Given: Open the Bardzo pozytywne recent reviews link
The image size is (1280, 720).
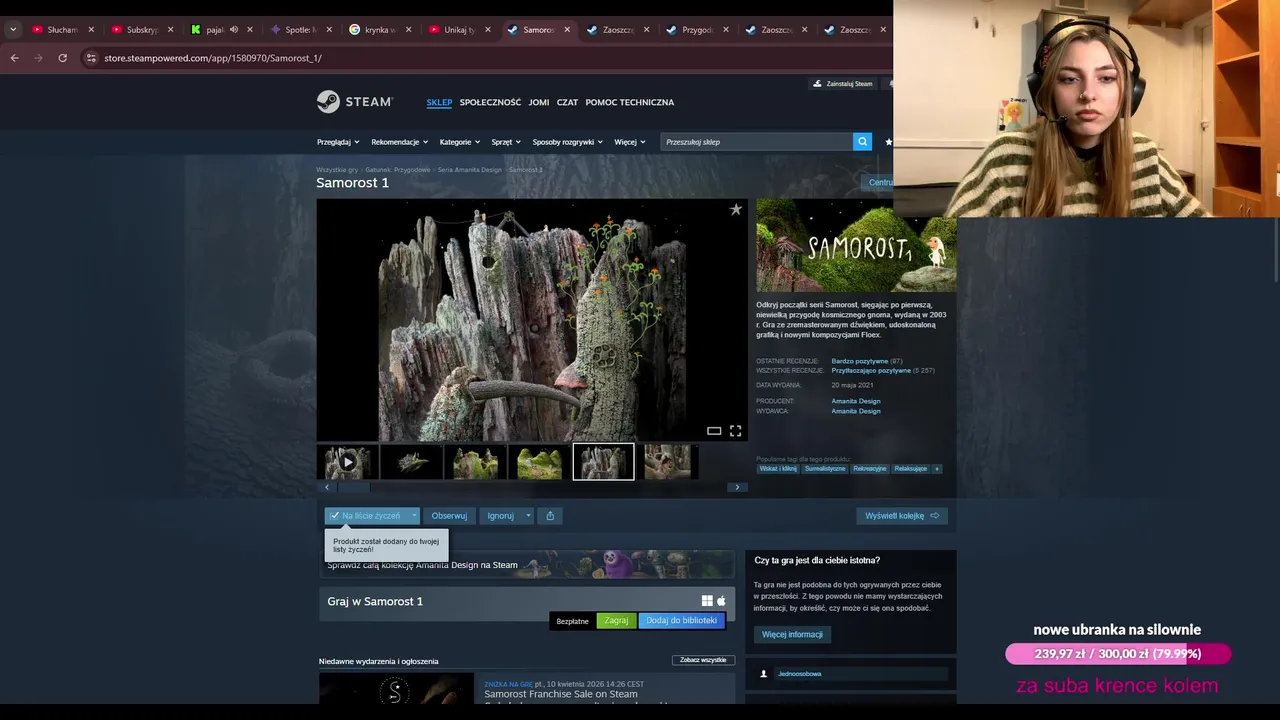Looking at the screenshot, I should coord(859,361).
